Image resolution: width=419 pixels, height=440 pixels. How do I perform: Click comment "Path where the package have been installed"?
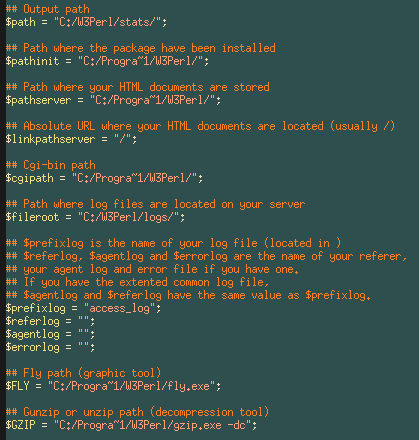[141, 48]
